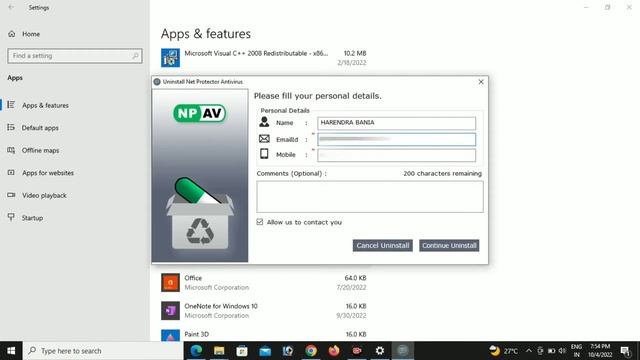Click the Cancel Uninstall button

click(x=382, y=245)
